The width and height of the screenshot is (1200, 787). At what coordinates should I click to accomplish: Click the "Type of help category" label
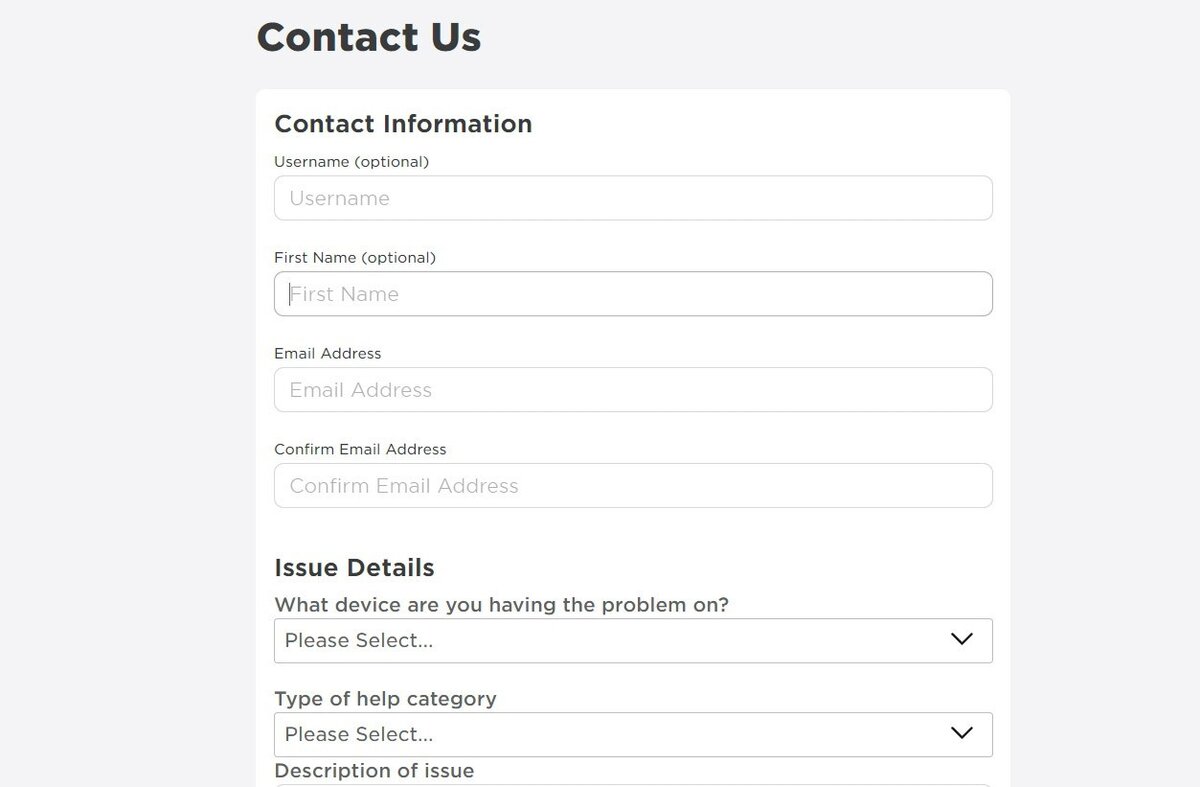tap(385, 699)
